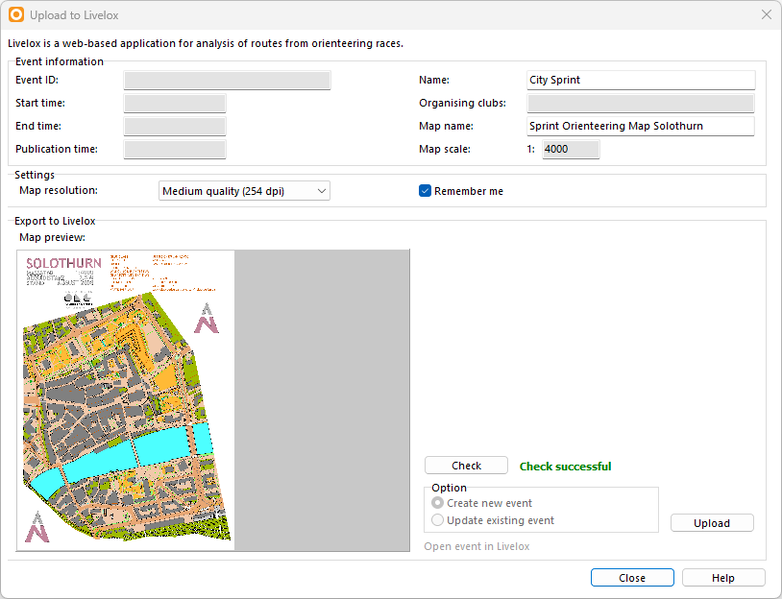Screen dimensions: 782x599
Task: Edit the Map name field
Action: [641, 126]
